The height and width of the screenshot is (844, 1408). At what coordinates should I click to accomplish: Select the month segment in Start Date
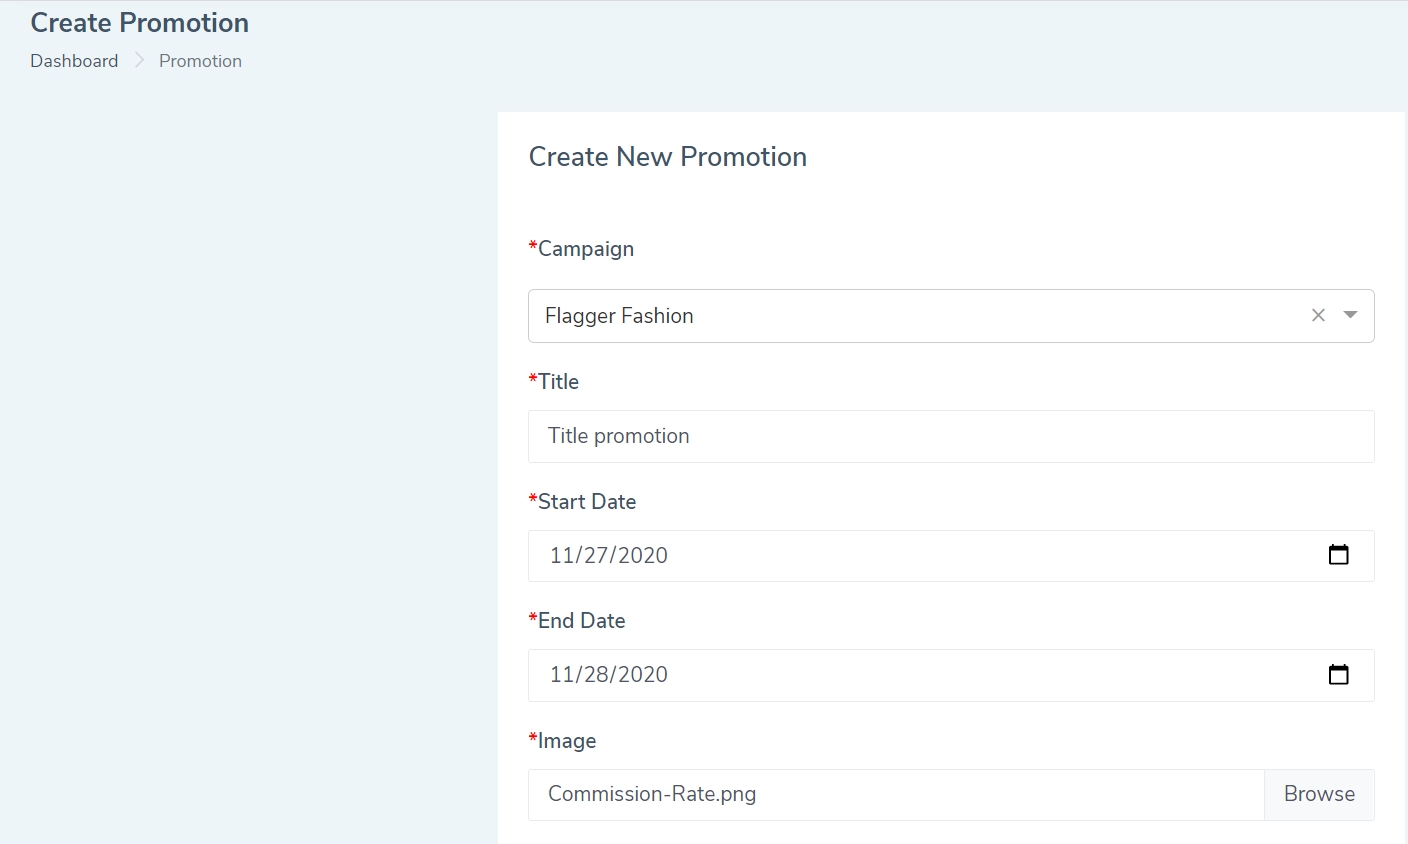[560, 556]
